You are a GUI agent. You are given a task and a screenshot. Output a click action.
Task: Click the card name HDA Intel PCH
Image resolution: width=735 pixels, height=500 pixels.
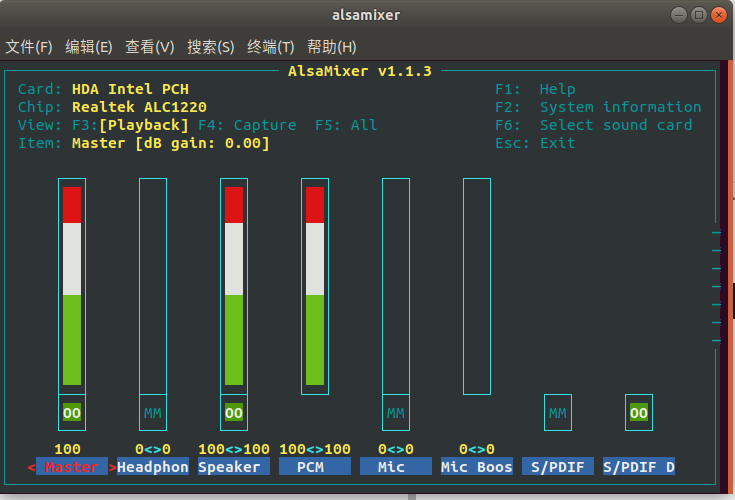[130, 89]
